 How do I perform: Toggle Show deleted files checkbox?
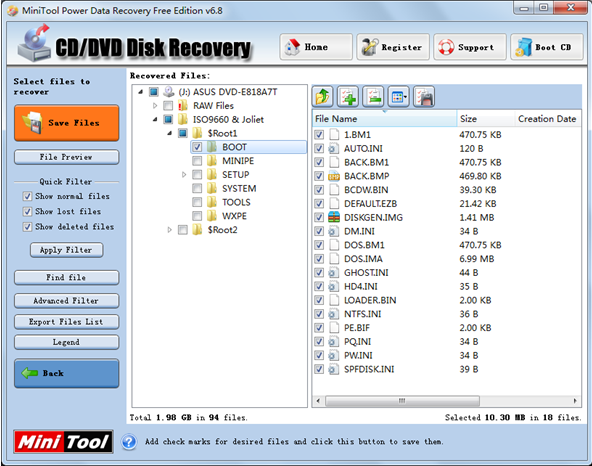(27, 227)
